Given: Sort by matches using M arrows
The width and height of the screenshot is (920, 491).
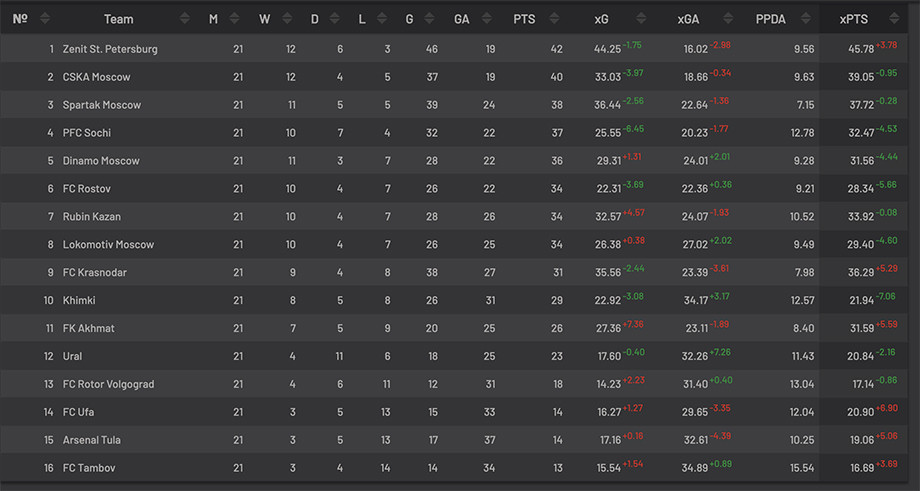Looking at the screenshot, I should (x=234, y=19).
